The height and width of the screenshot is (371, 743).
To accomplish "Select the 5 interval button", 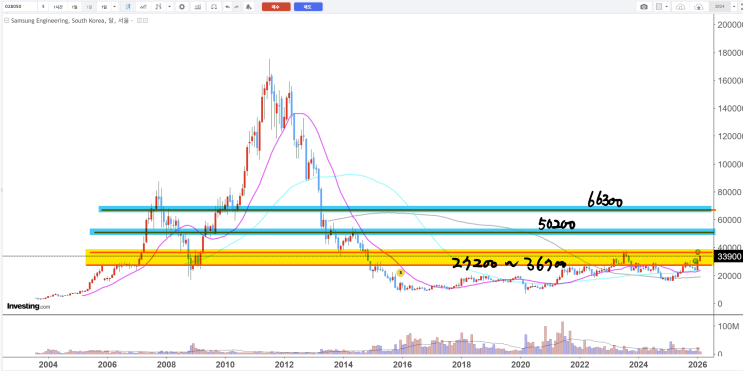I will [x=43, y=7].
